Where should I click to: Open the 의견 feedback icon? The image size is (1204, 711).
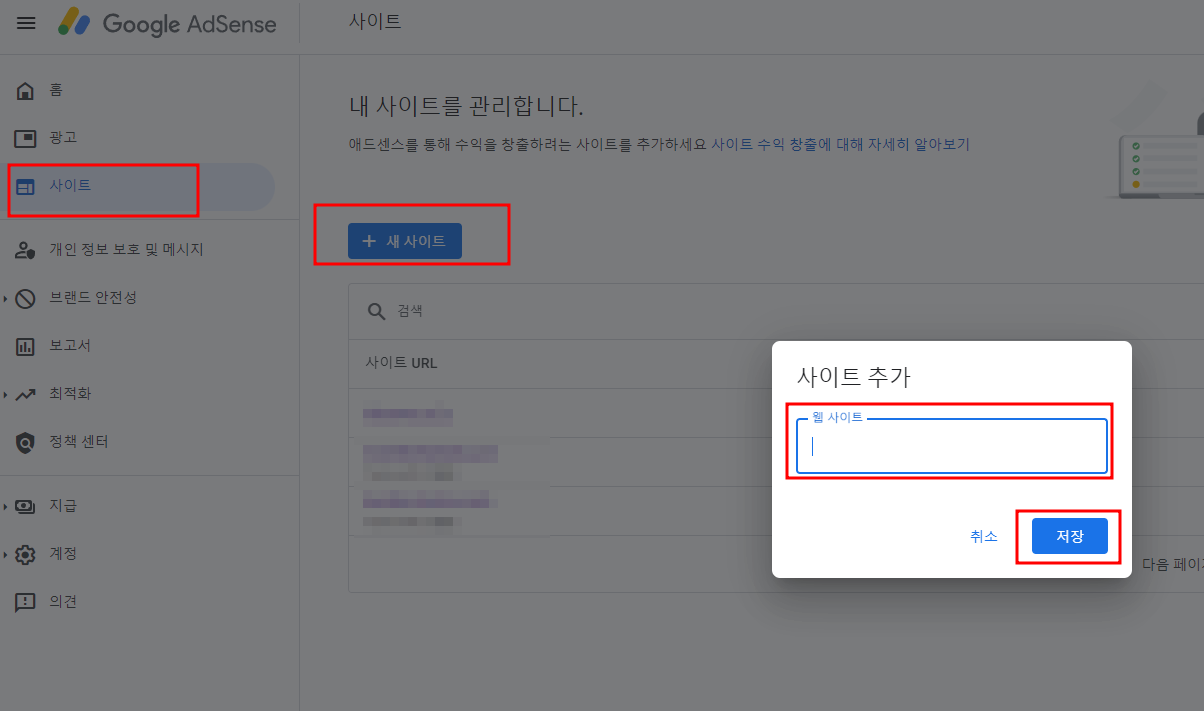[25, 601]
